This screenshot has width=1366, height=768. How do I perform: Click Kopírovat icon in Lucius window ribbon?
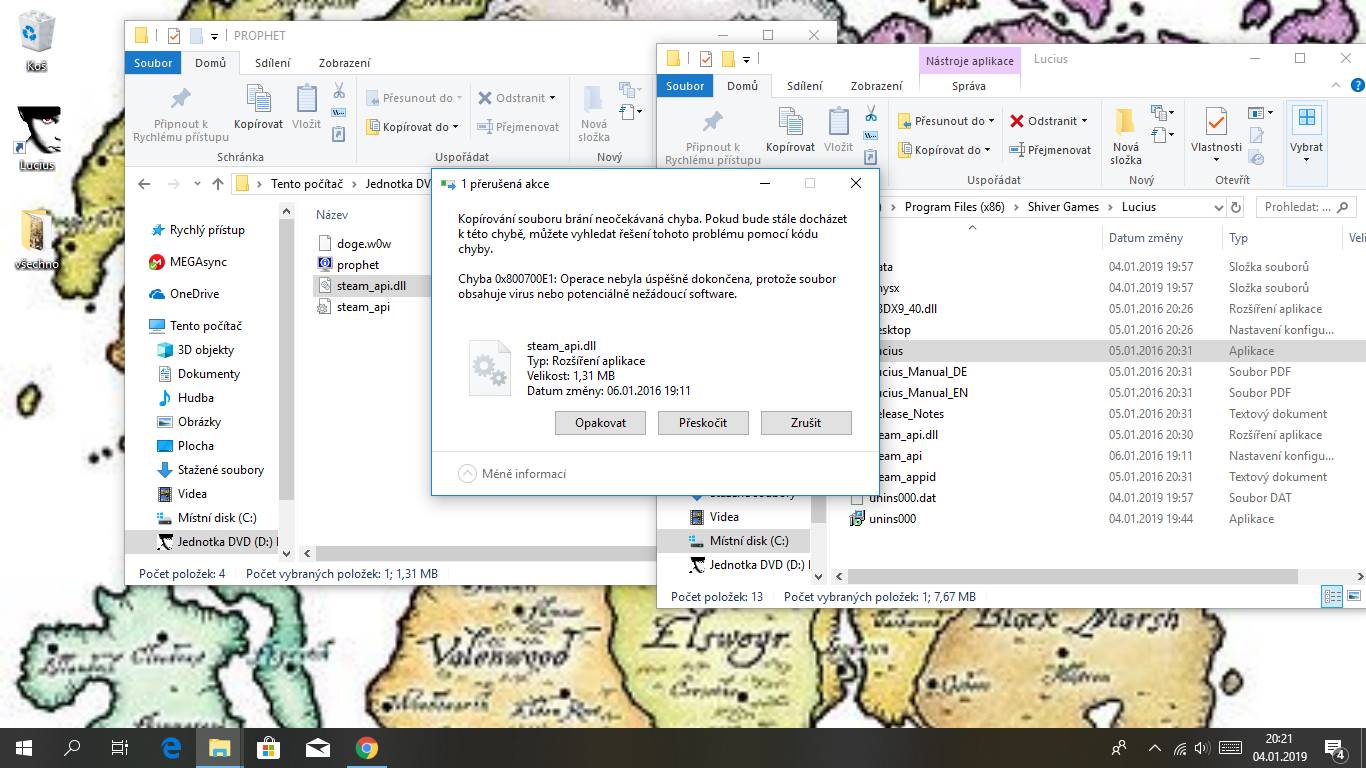tap(790, 130)
